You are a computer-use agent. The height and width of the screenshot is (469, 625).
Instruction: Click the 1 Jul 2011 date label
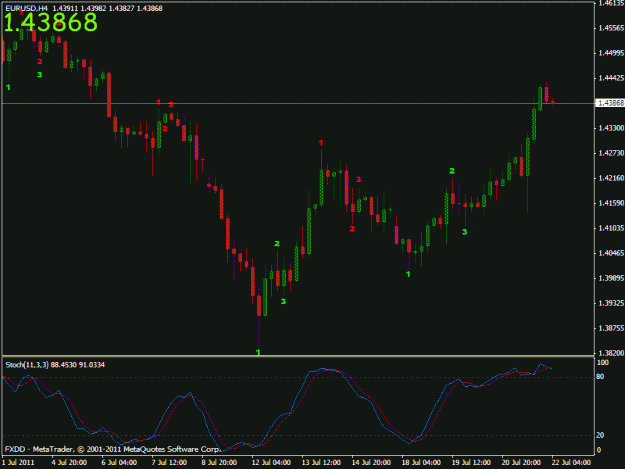point(18,462)
